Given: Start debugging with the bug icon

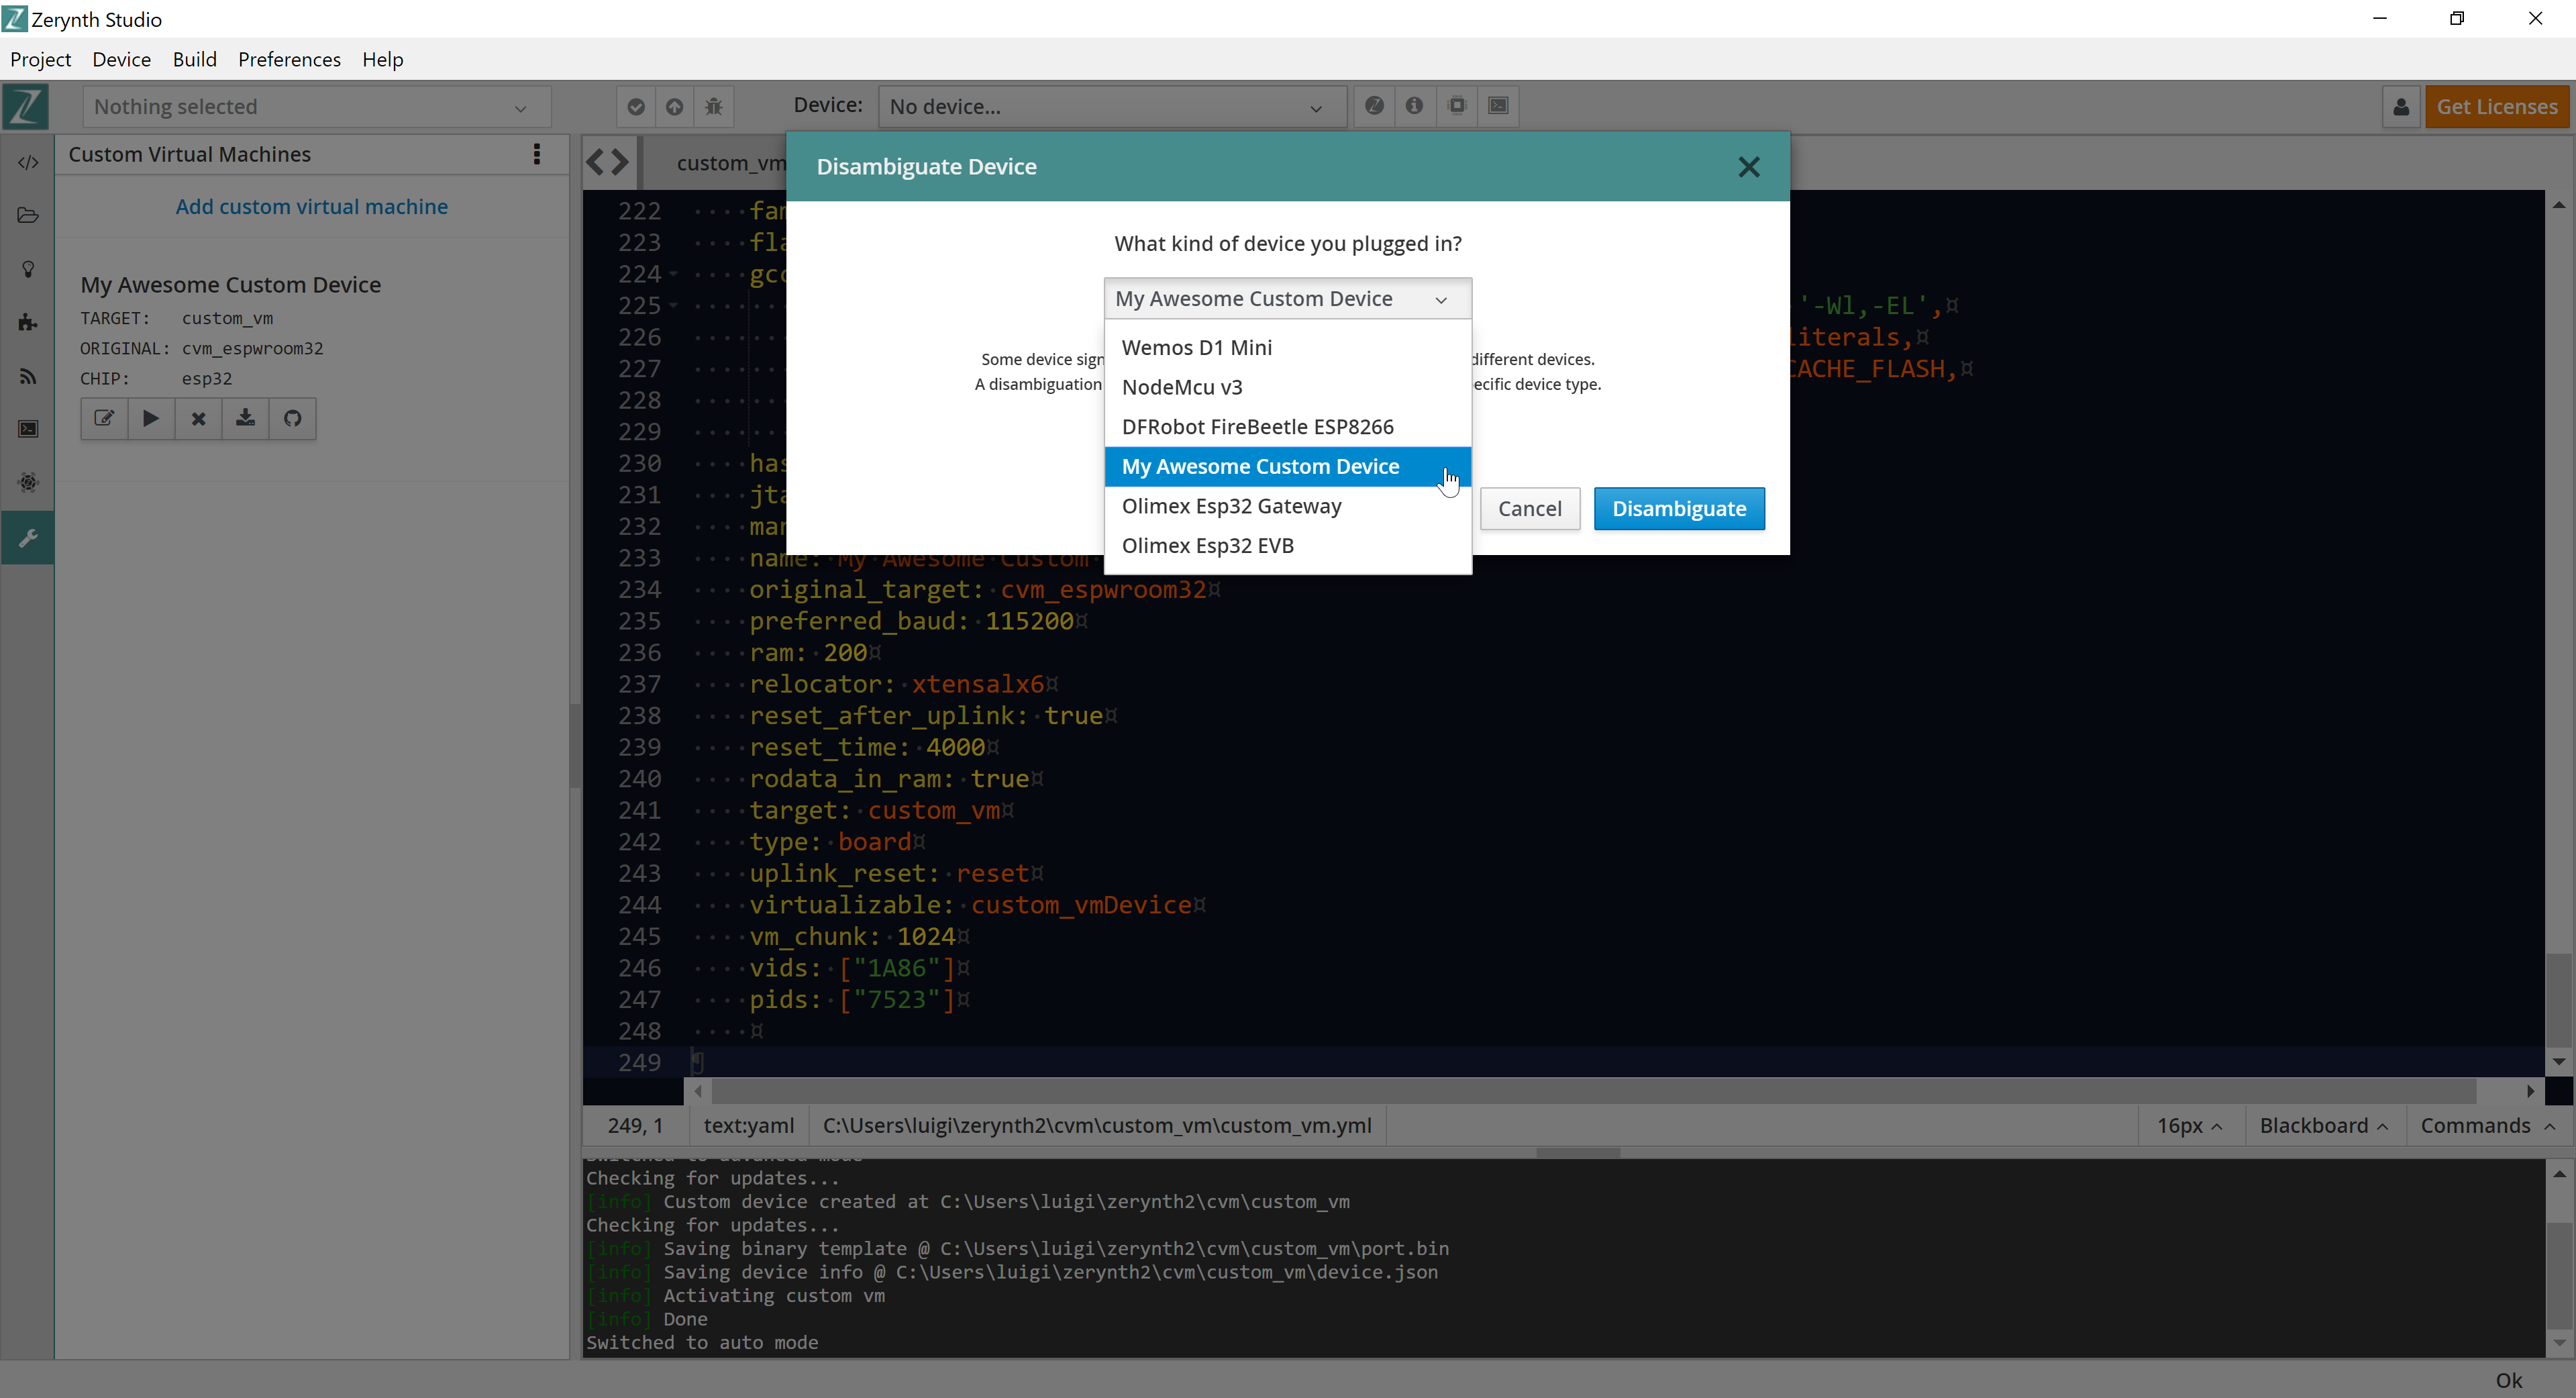Looking at the screenshot, I should [713, 106].
